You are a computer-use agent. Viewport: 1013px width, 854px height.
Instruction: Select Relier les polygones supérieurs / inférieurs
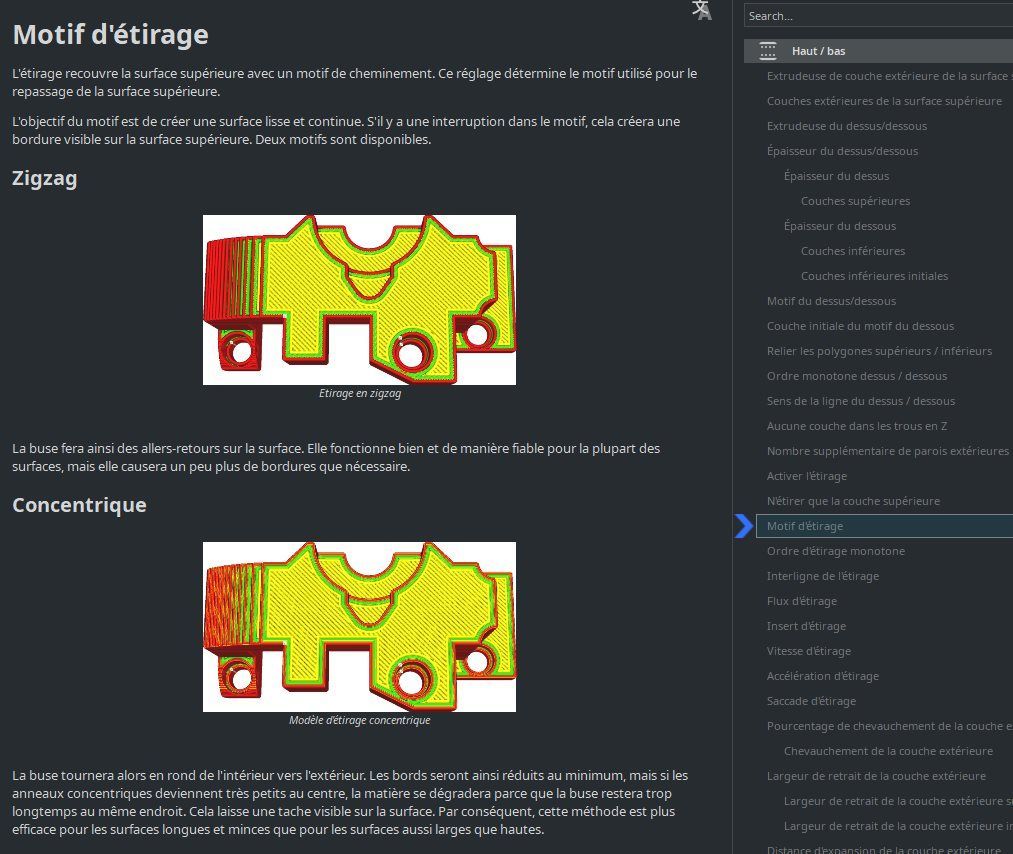(x=879, y=351)
